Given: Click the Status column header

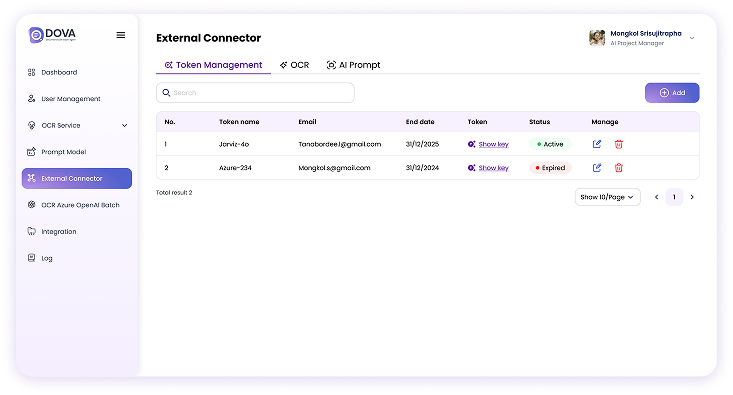Looking at the screenshot, I should [539, 122].
